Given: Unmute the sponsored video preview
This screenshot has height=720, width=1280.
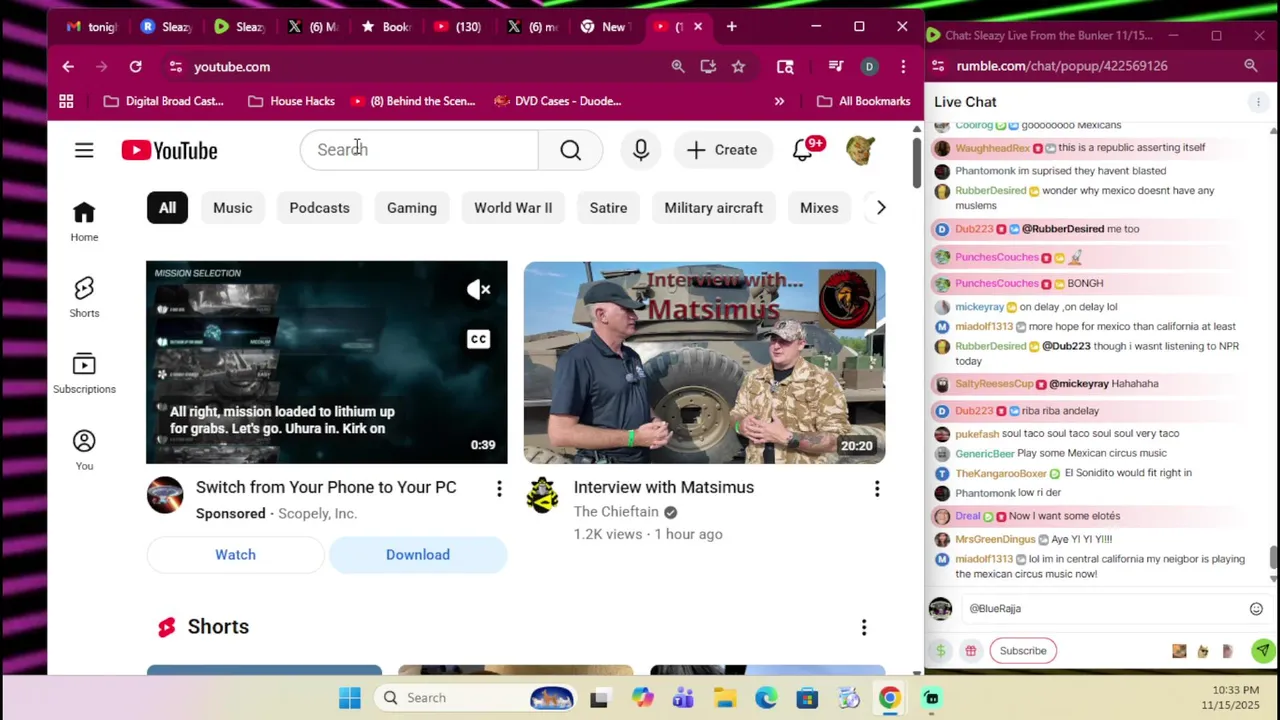Looking at the screenshot, I should coord(479,290).
